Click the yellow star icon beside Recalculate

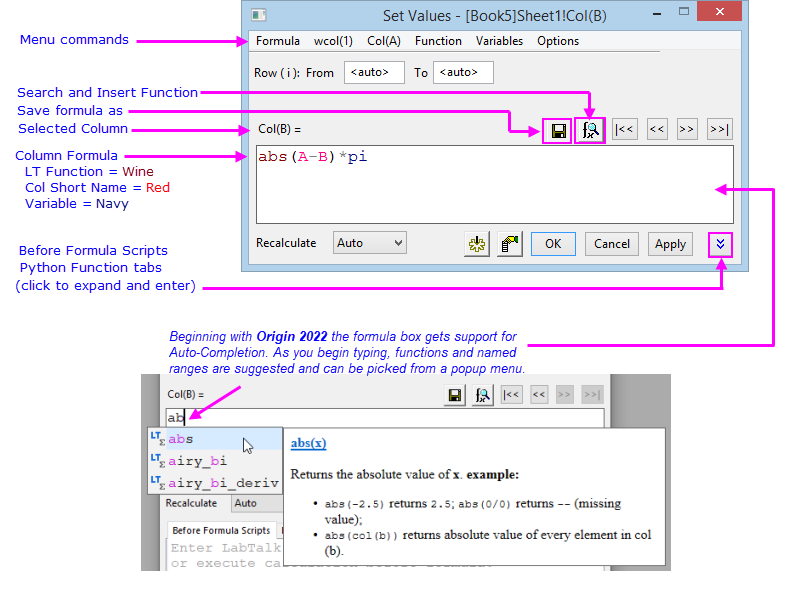(x=477, y=245)
